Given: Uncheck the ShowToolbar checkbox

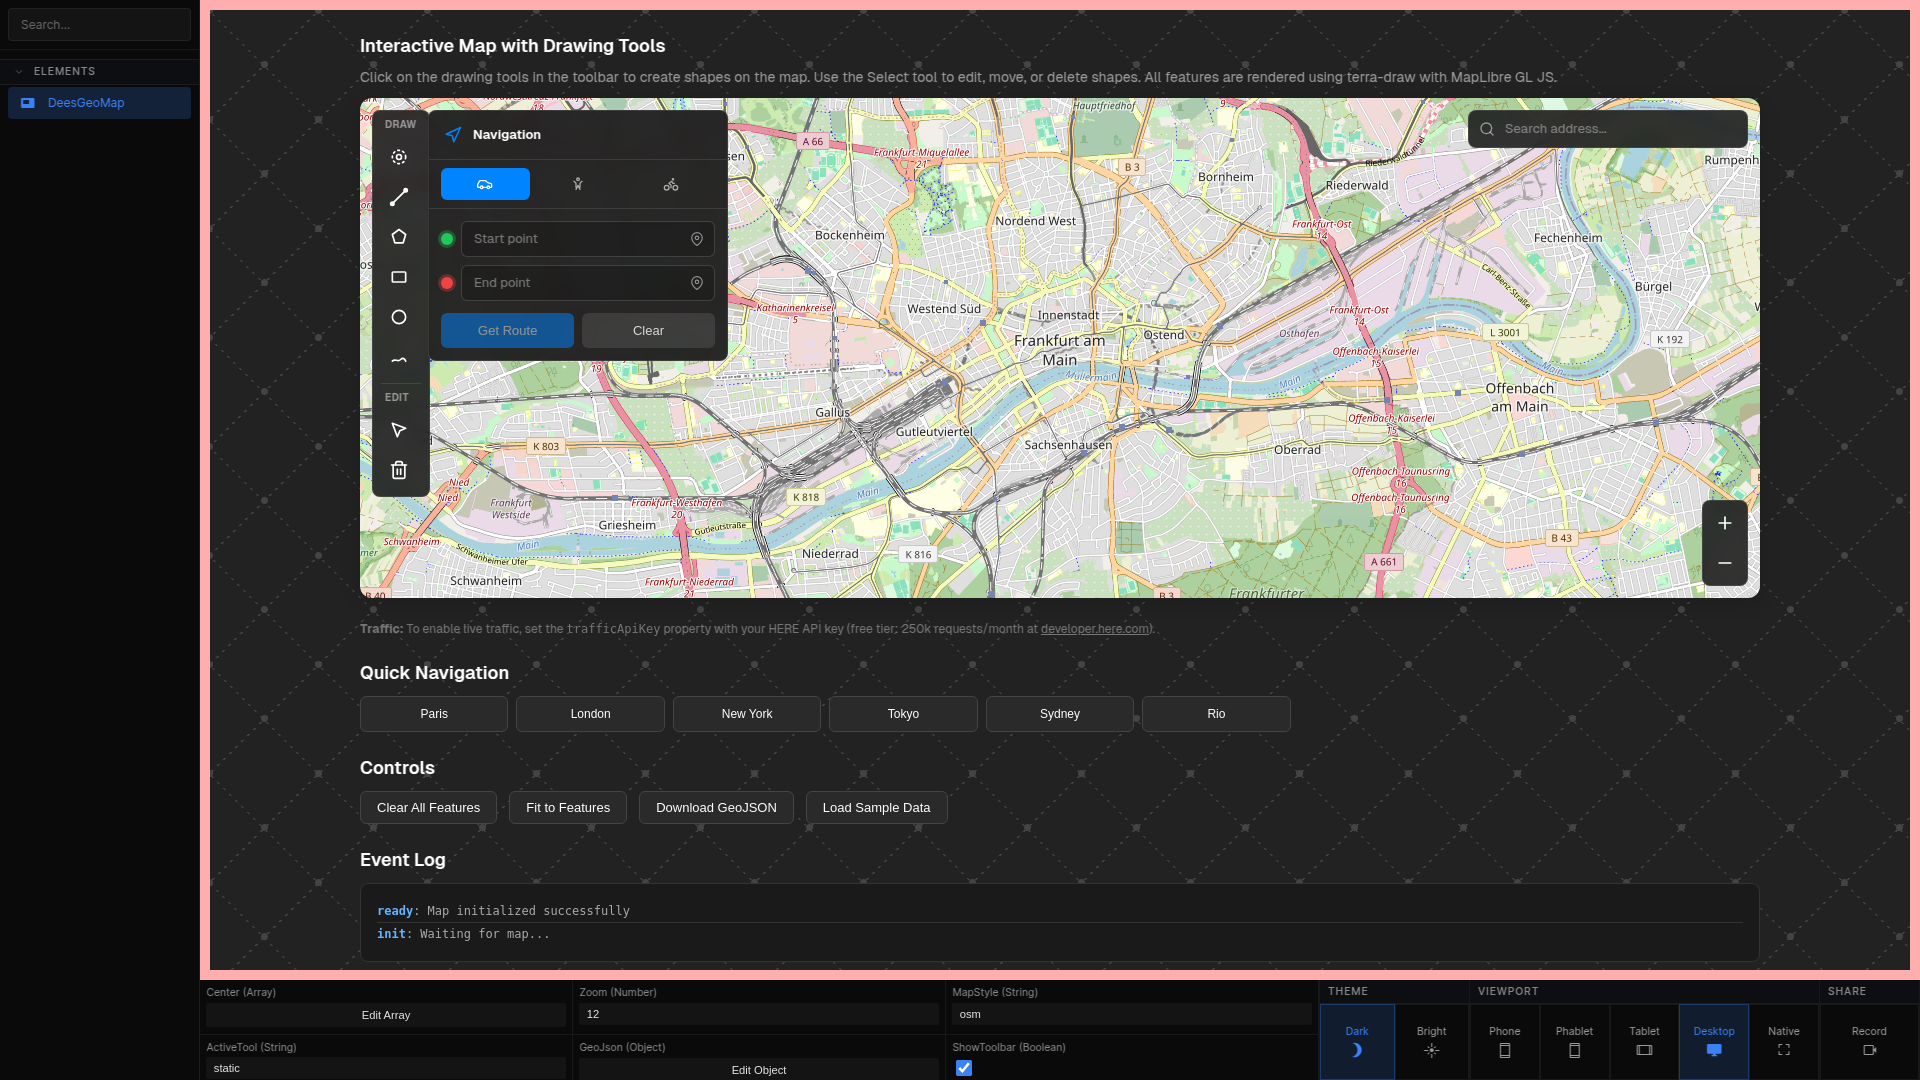Looking at the screenshot, I should [x=964, y=1068].
